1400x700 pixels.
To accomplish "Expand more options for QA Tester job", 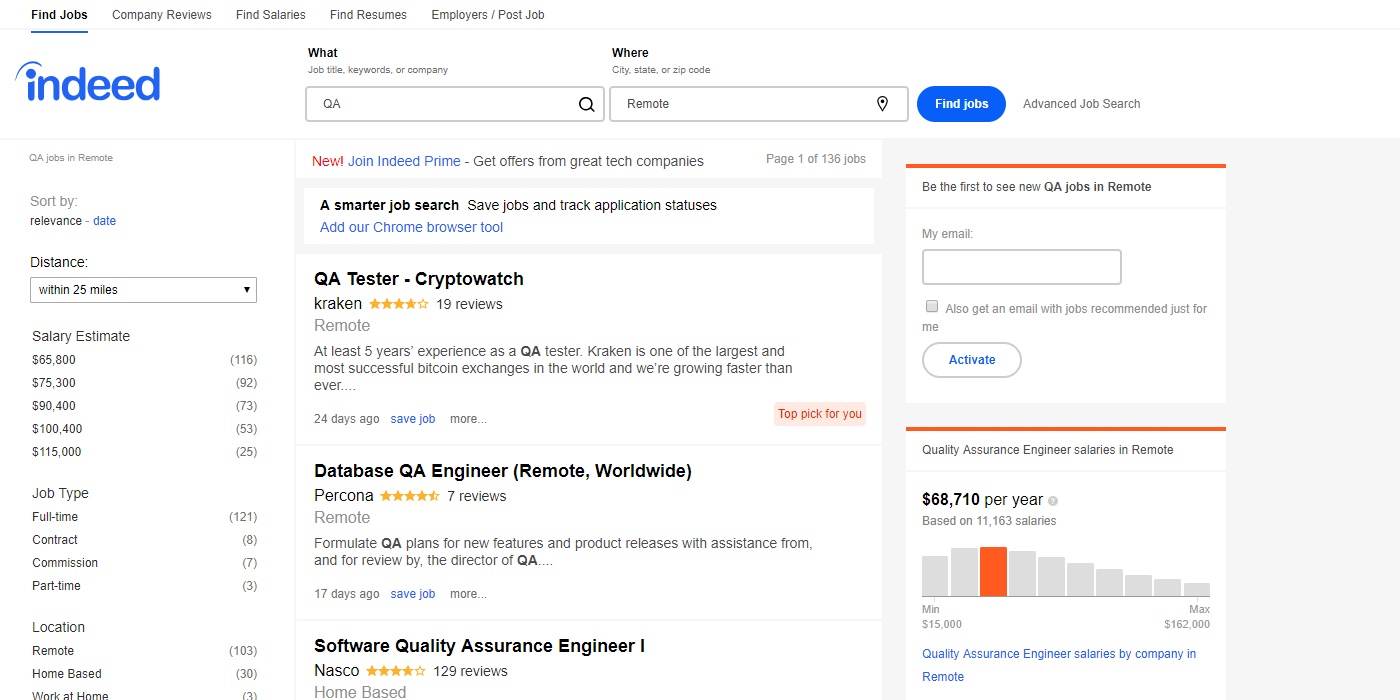I will (468, 419).
